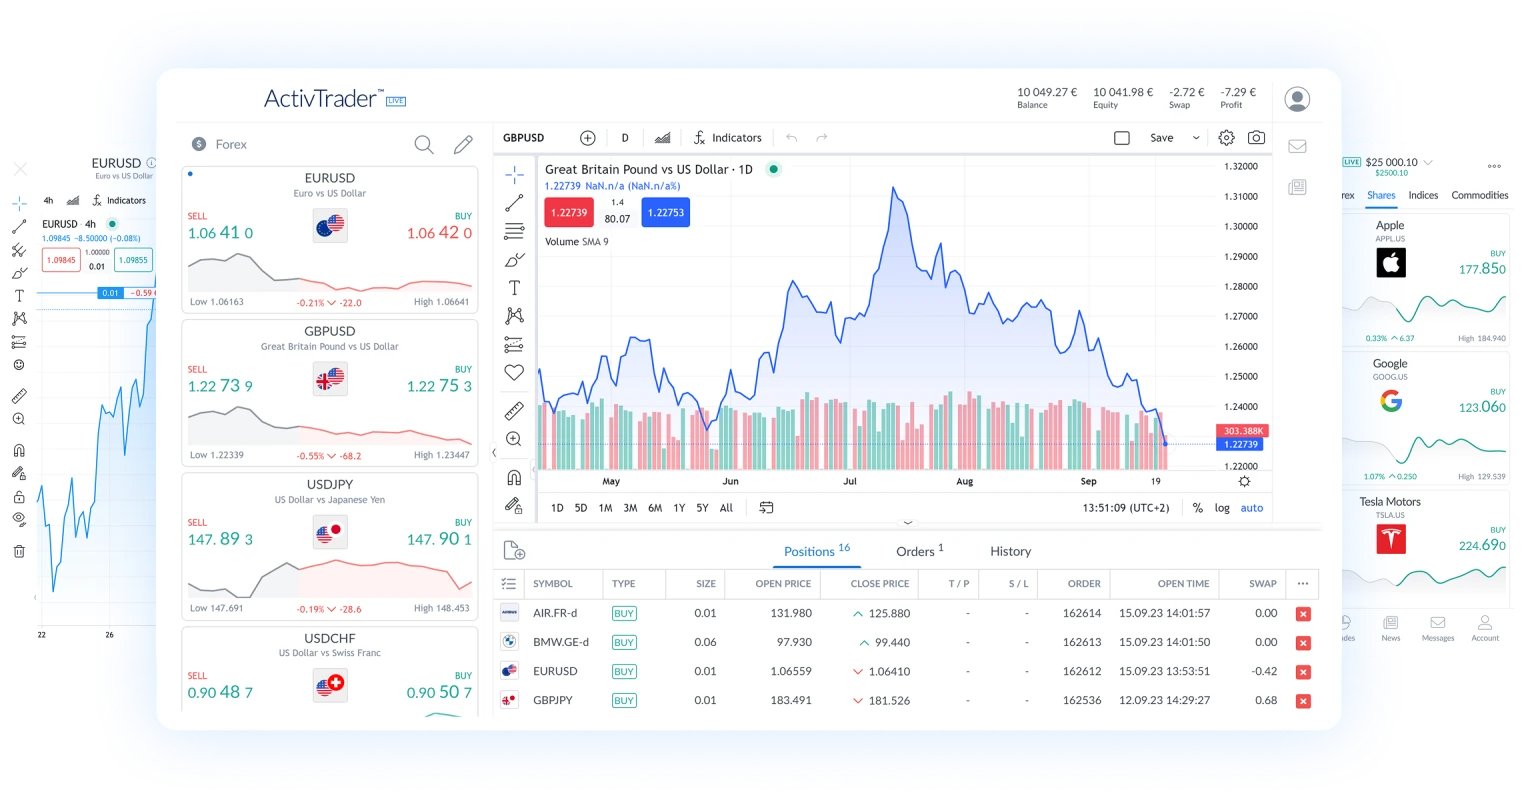Toggle the fullscreen square checkbox near Save
Viewport: 1538px width, 800px height.
pos(1122,138)
